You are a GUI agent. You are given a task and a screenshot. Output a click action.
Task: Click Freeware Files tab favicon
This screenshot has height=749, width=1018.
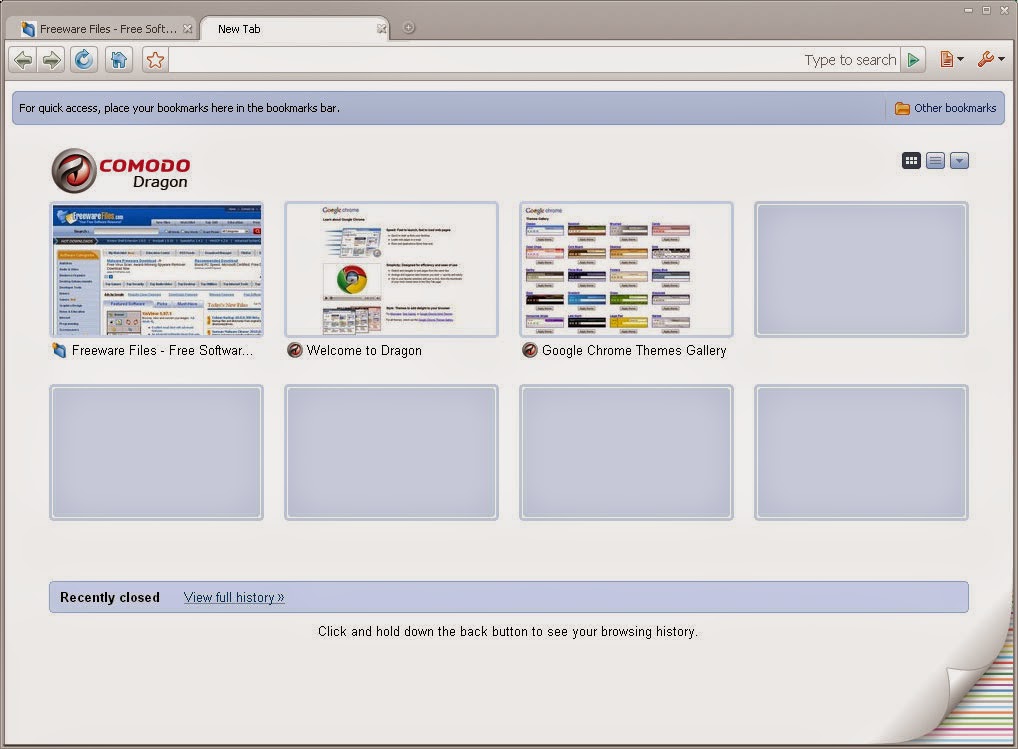coord(27,29)
